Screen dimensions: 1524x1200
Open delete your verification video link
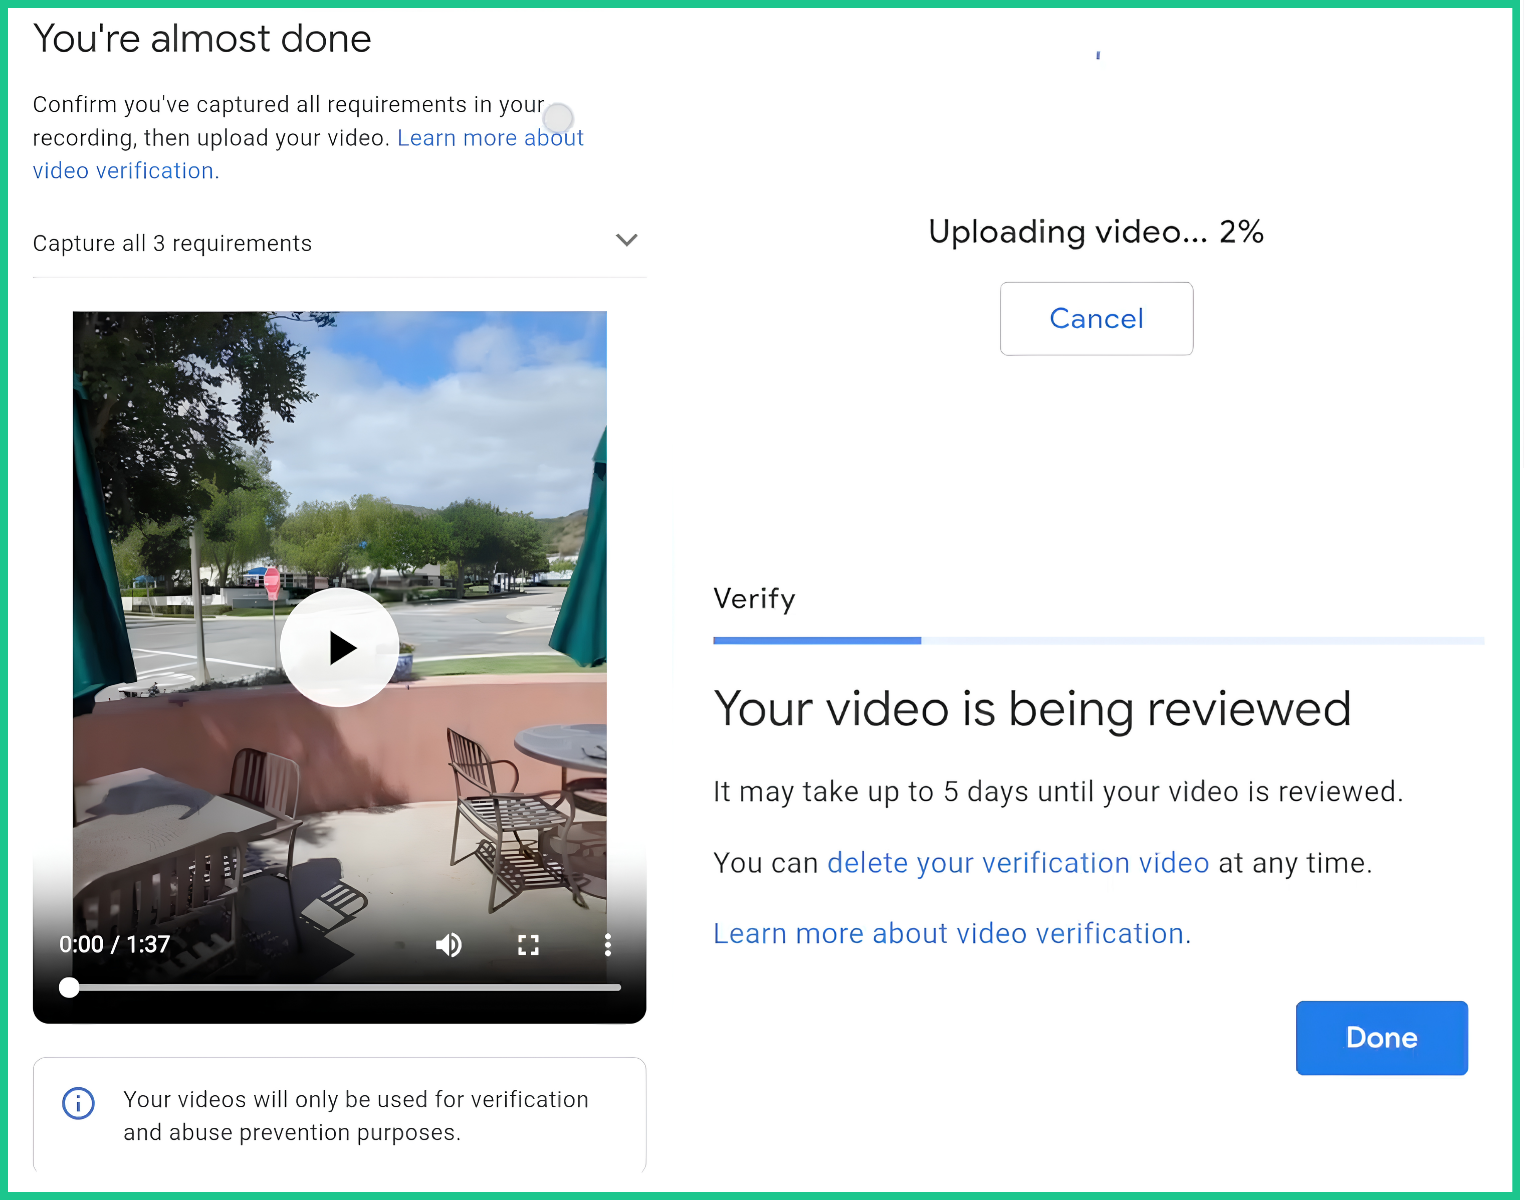[x=1018, y=863]
